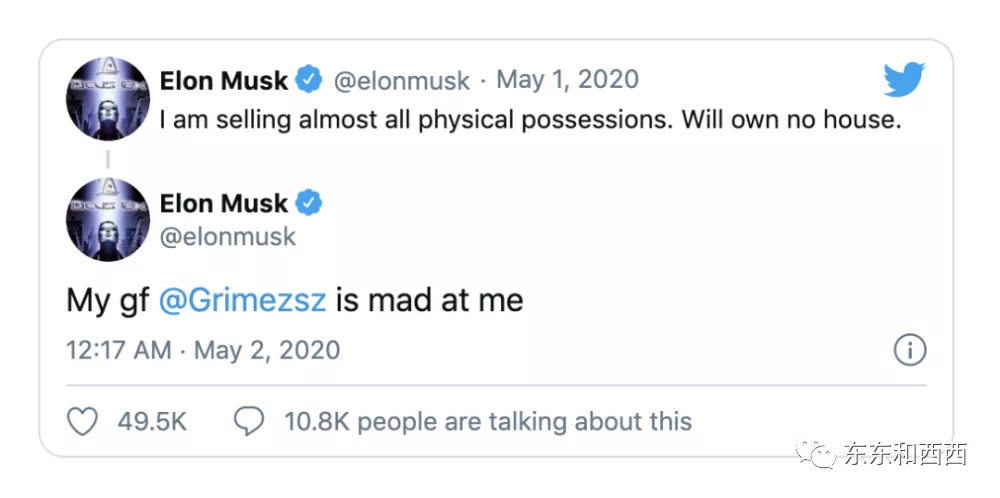Open the @Grimezsz mention link
This screenshot has height=498, width=1000.
click(243, 300)
